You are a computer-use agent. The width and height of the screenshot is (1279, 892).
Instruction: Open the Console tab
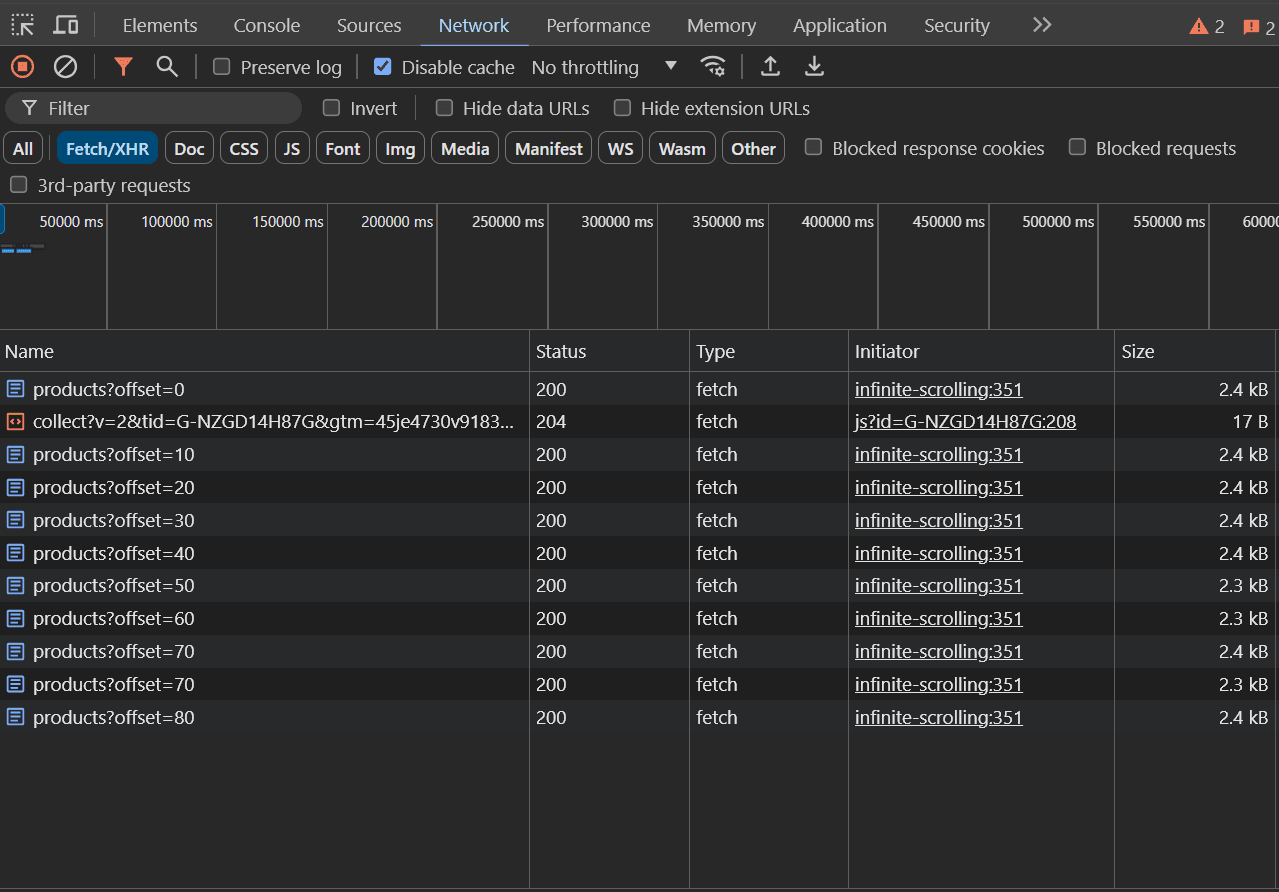coord(267,26)
